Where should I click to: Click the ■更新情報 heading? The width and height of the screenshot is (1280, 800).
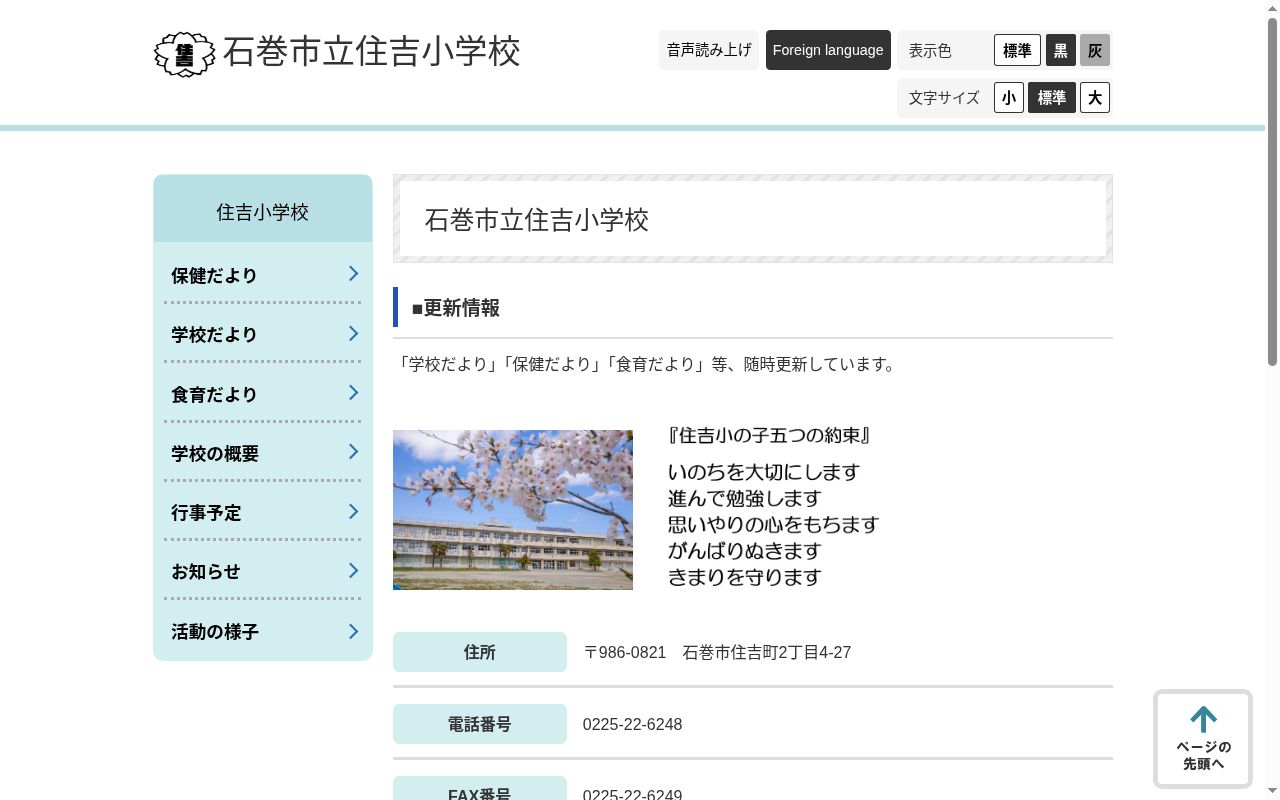click(x=456, y=308)
